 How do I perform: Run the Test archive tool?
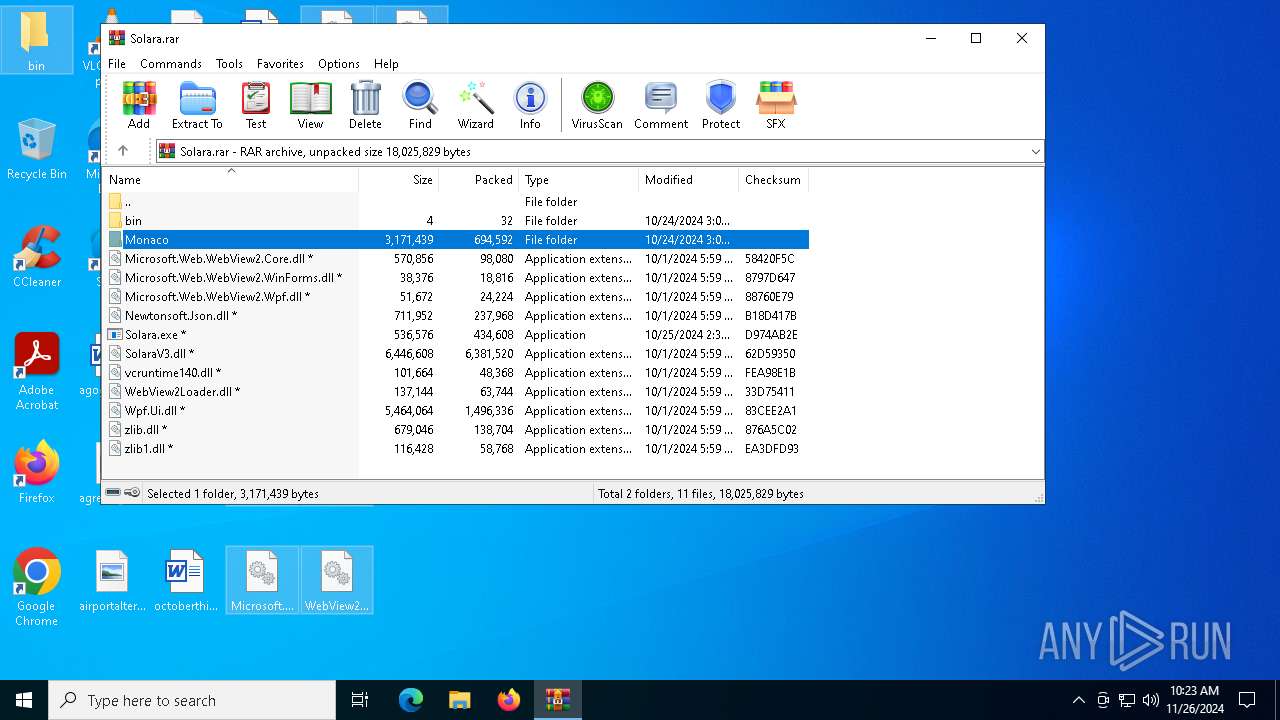pos(256,105)
